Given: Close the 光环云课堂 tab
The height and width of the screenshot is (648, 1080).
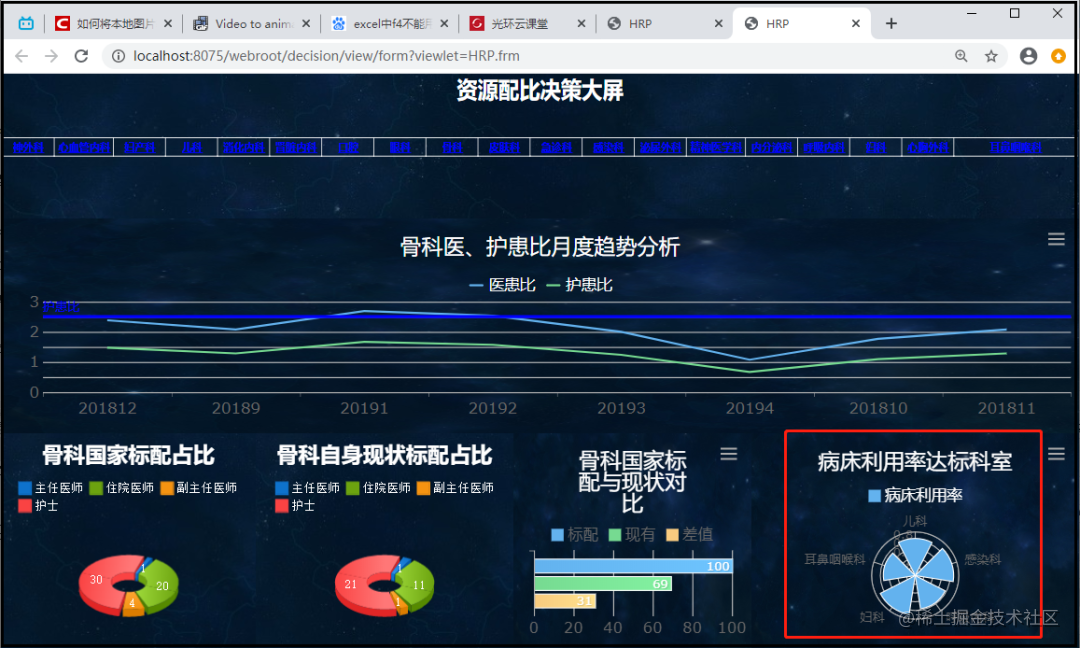Looking at the screenshot, I should [x=581, y=23].
